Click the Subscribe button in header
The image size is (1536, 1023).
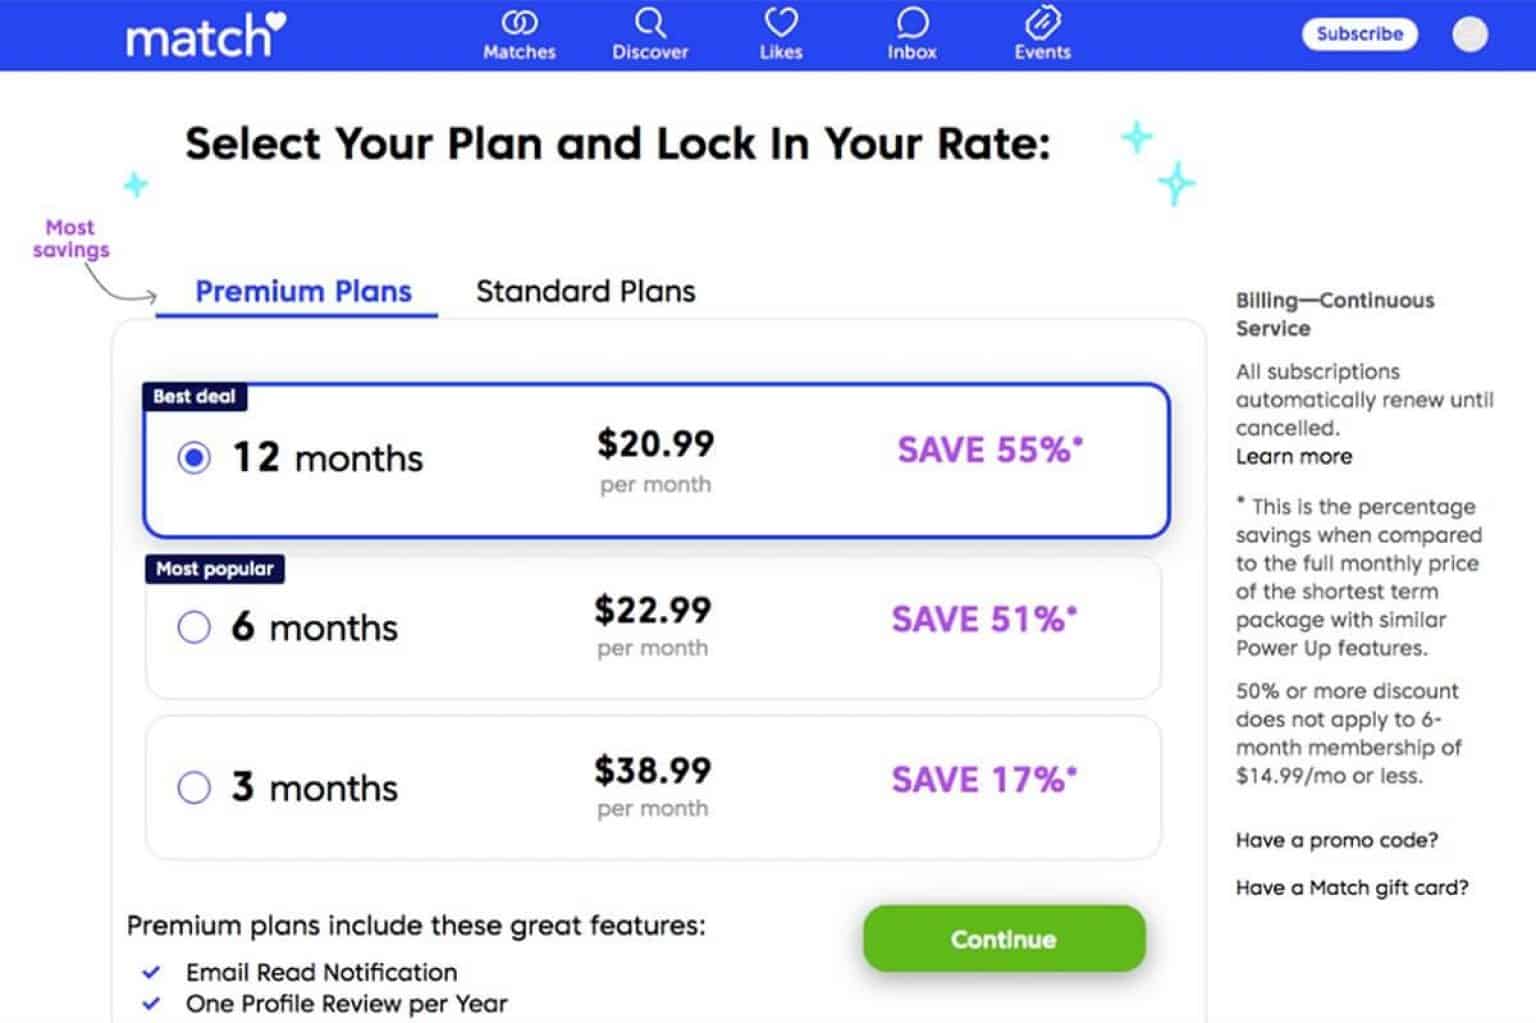pyautogui.click(x=1359, y=34)
